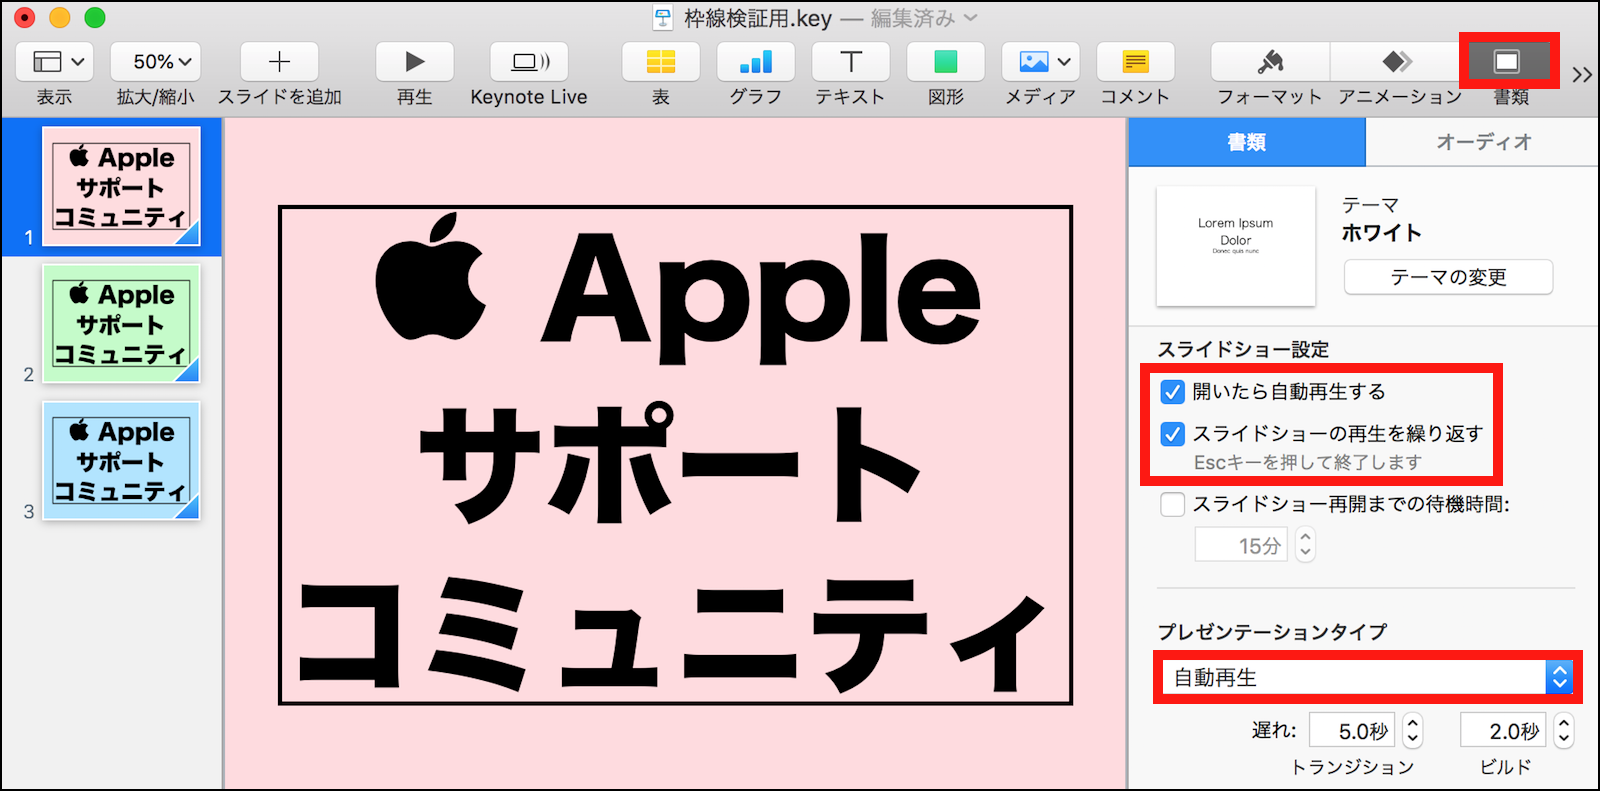Open the Animation (アニメーション) inspector

(x=1397, y=62)
